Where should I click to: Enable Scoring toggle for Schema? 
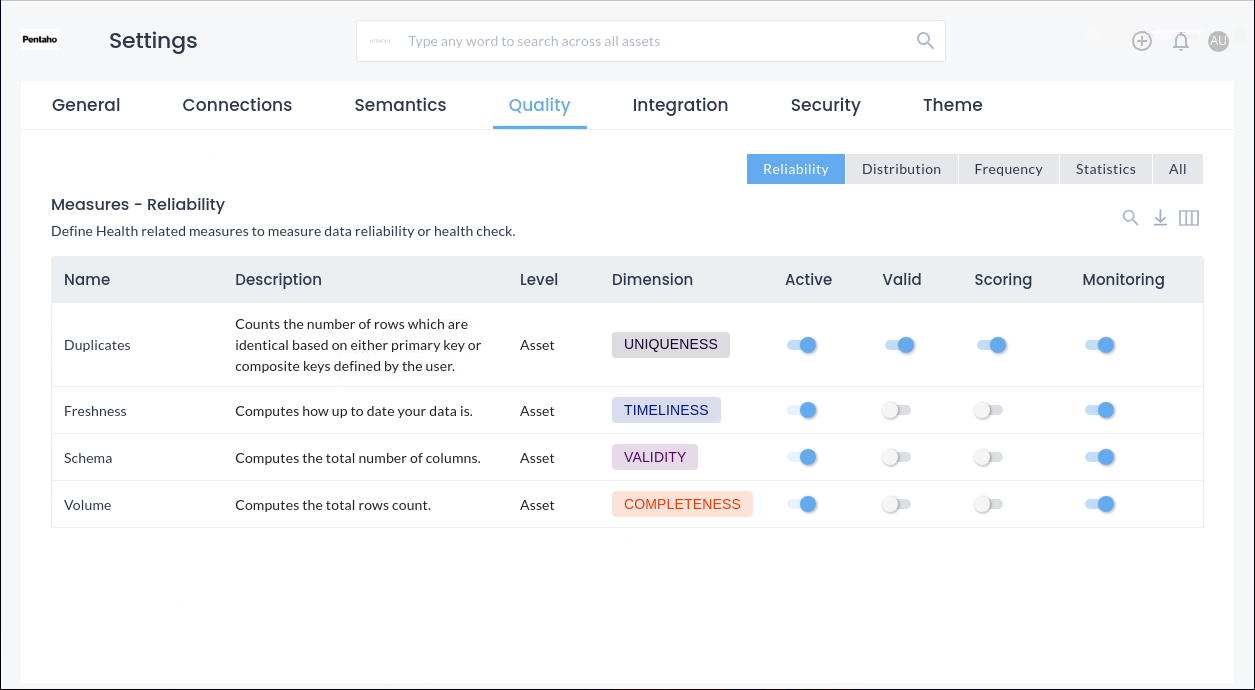[x=988, y=458]
